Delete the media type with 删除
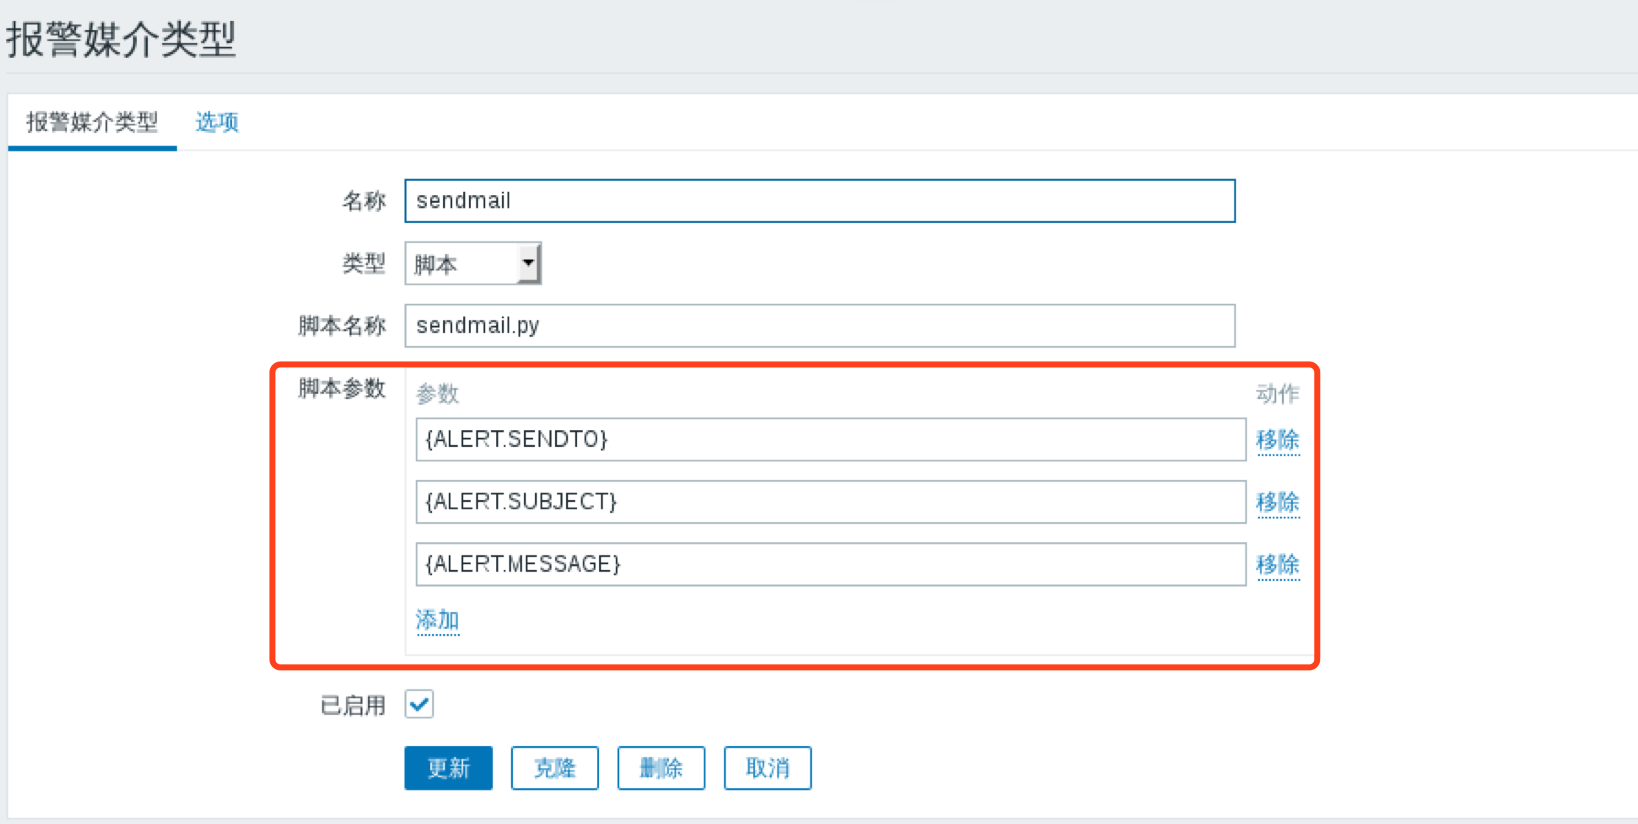 [x=661, y=768]
